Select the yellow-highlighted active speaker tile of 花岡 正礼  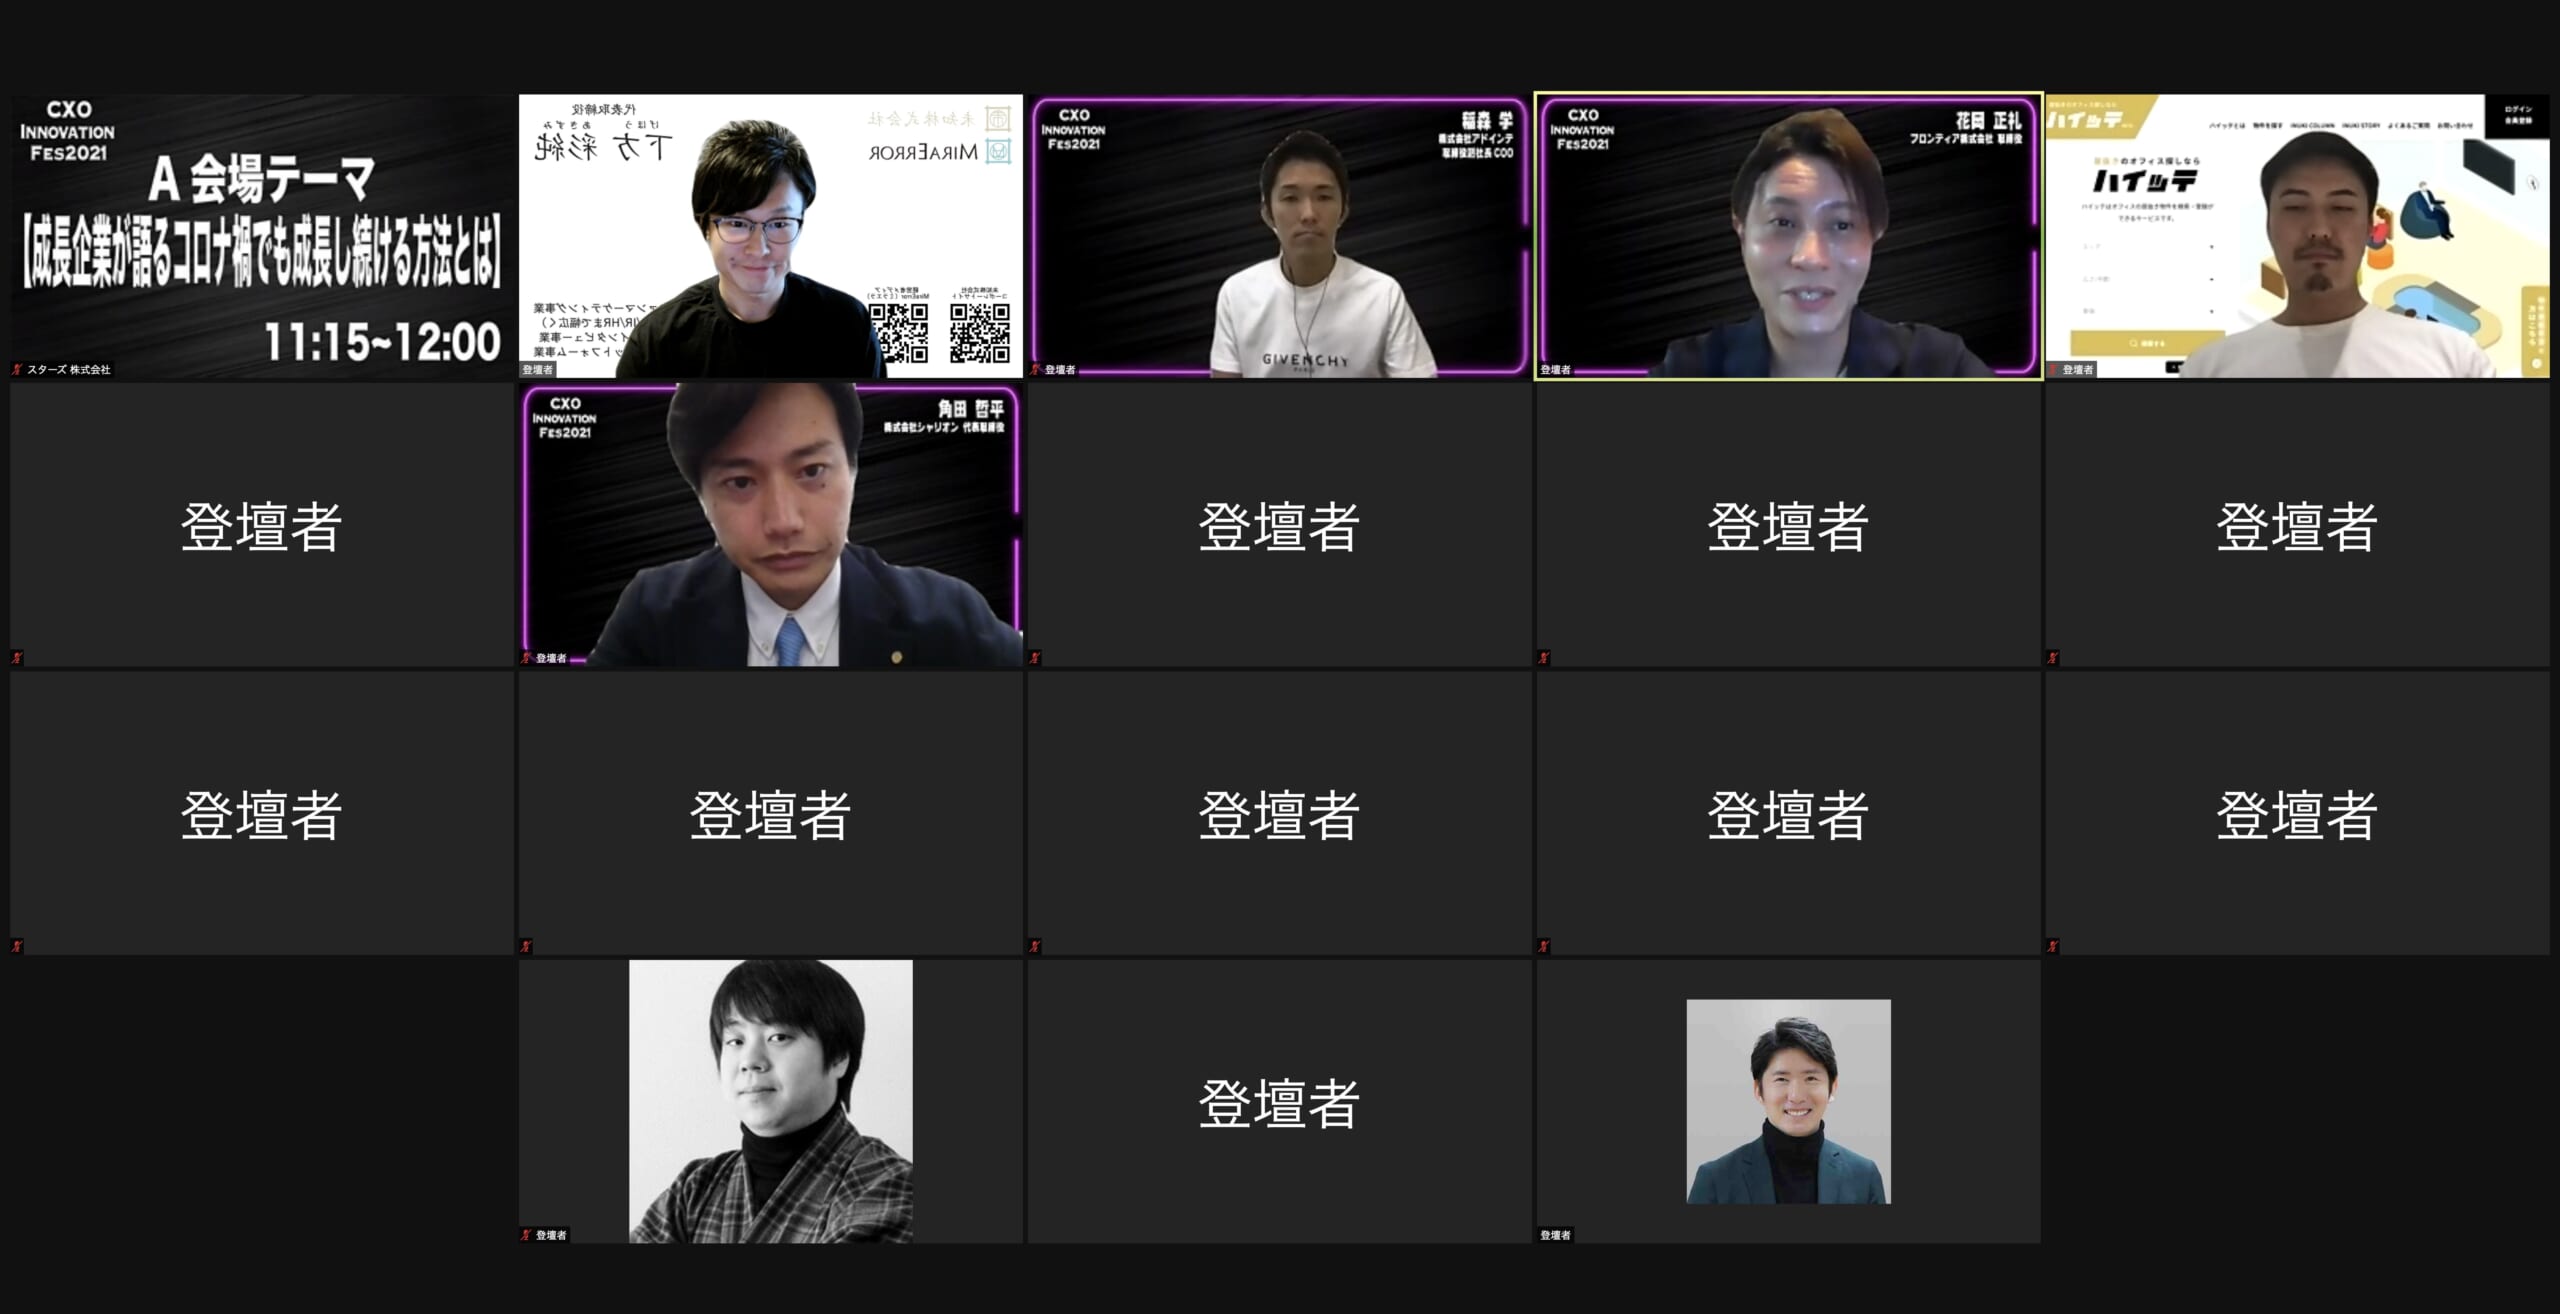click(1788, 236)
